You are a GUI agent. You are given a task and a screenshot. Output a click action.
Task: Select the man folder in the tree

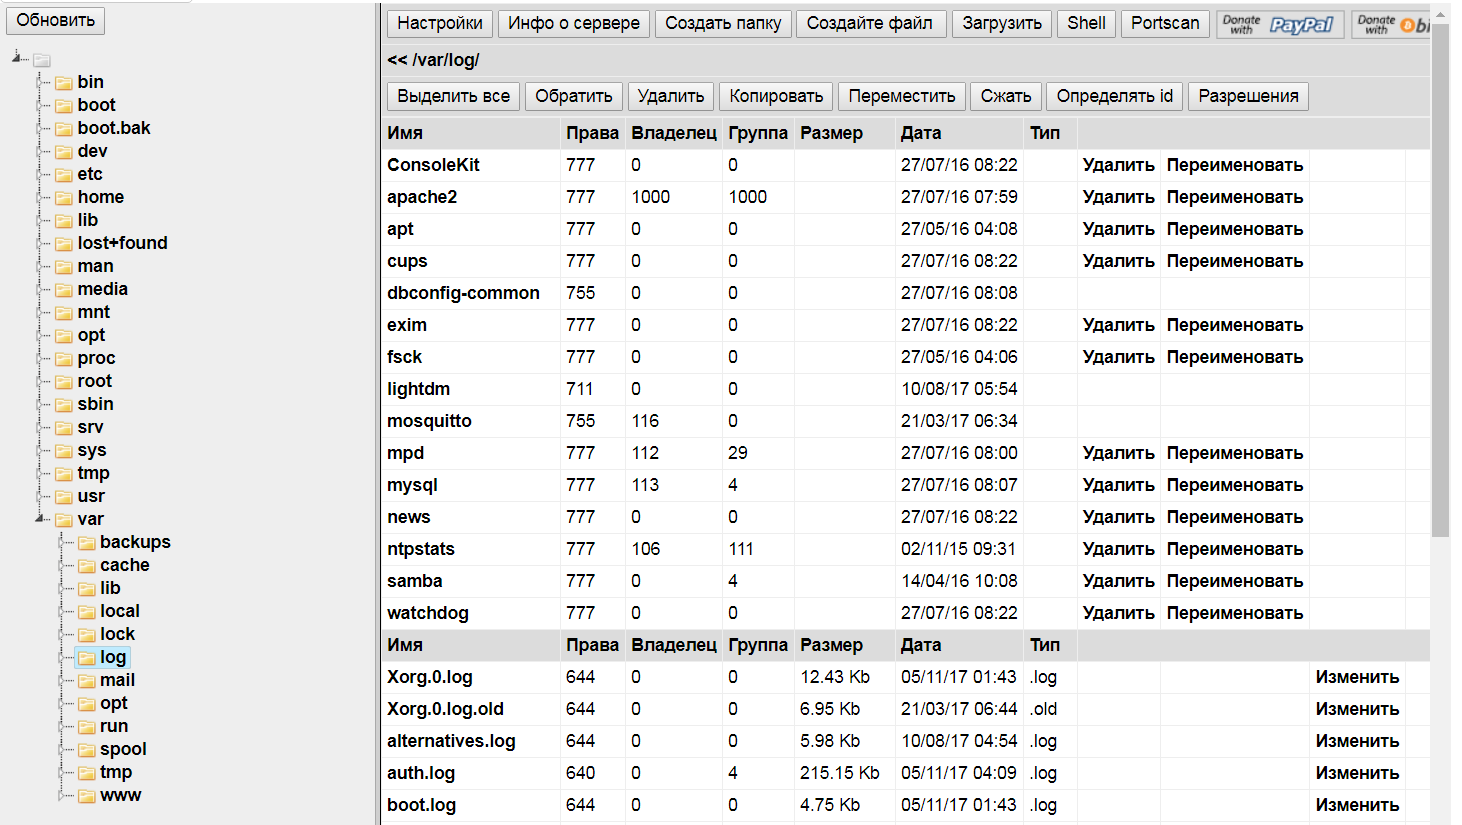point(96,266)
